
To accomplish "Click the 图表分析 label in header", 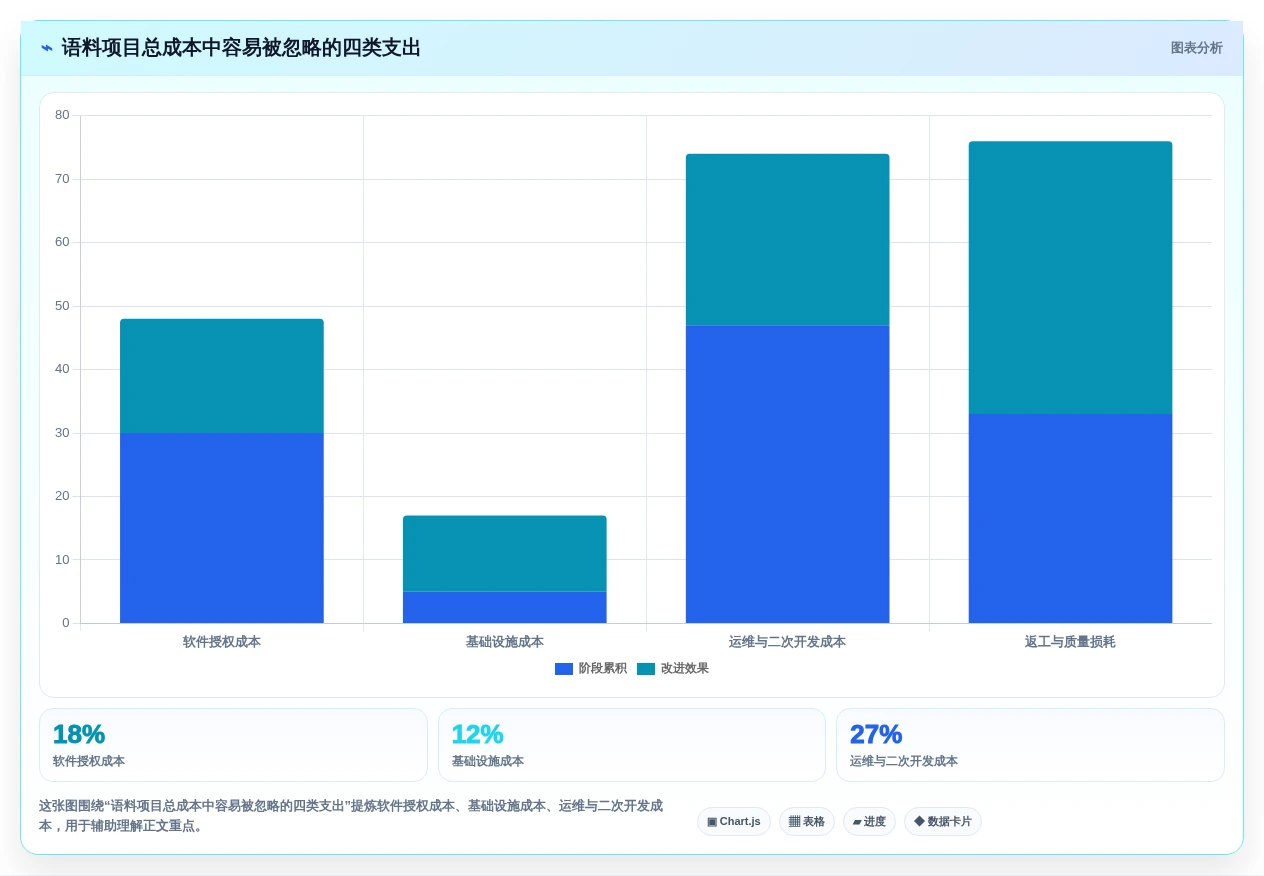I will (x=1196, y=48).
